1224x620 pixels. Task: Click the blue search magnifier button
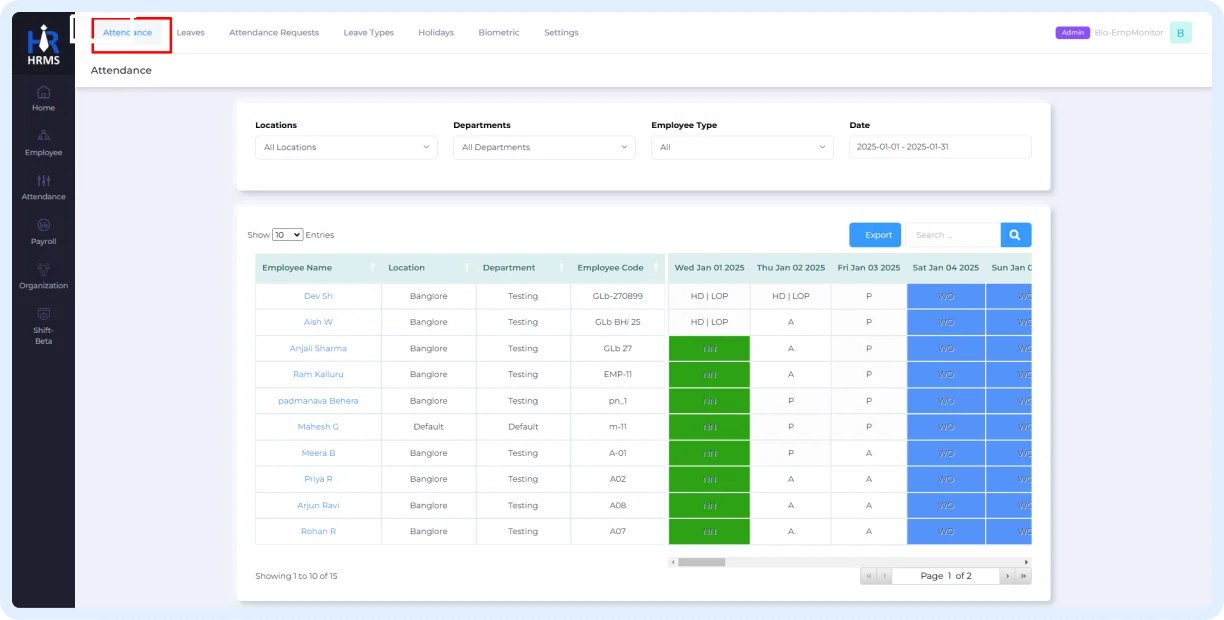(x=1015, y=235)
